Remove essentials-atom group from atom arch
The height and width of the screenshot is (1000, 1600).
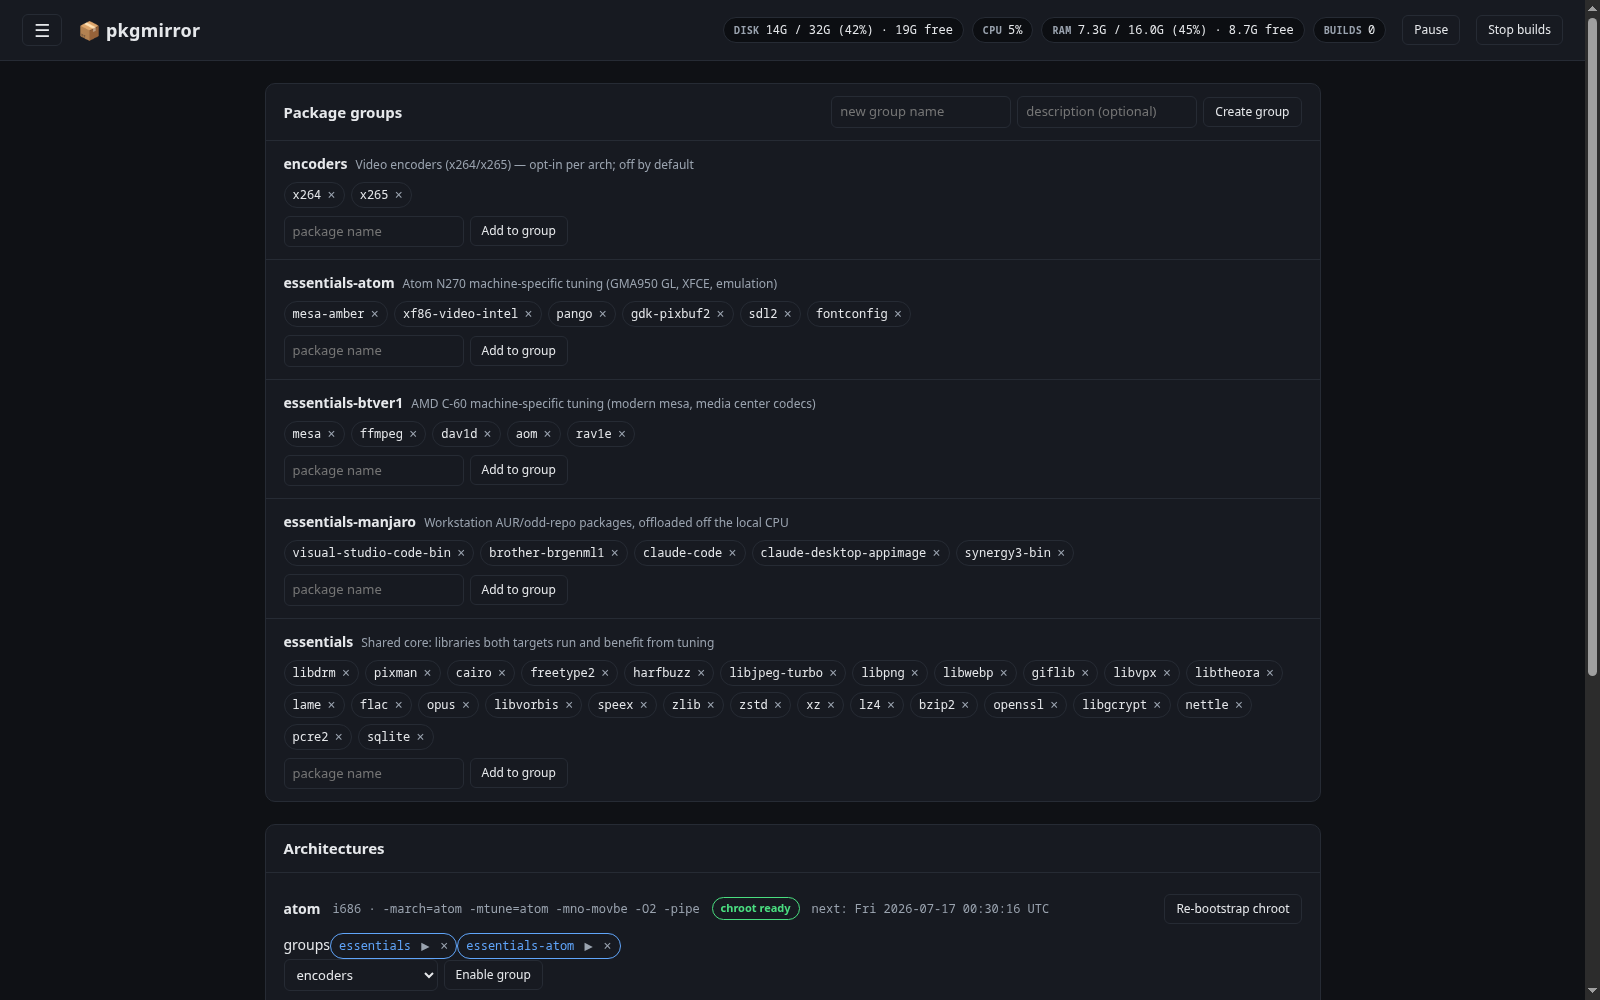click(x=607, y=946)
